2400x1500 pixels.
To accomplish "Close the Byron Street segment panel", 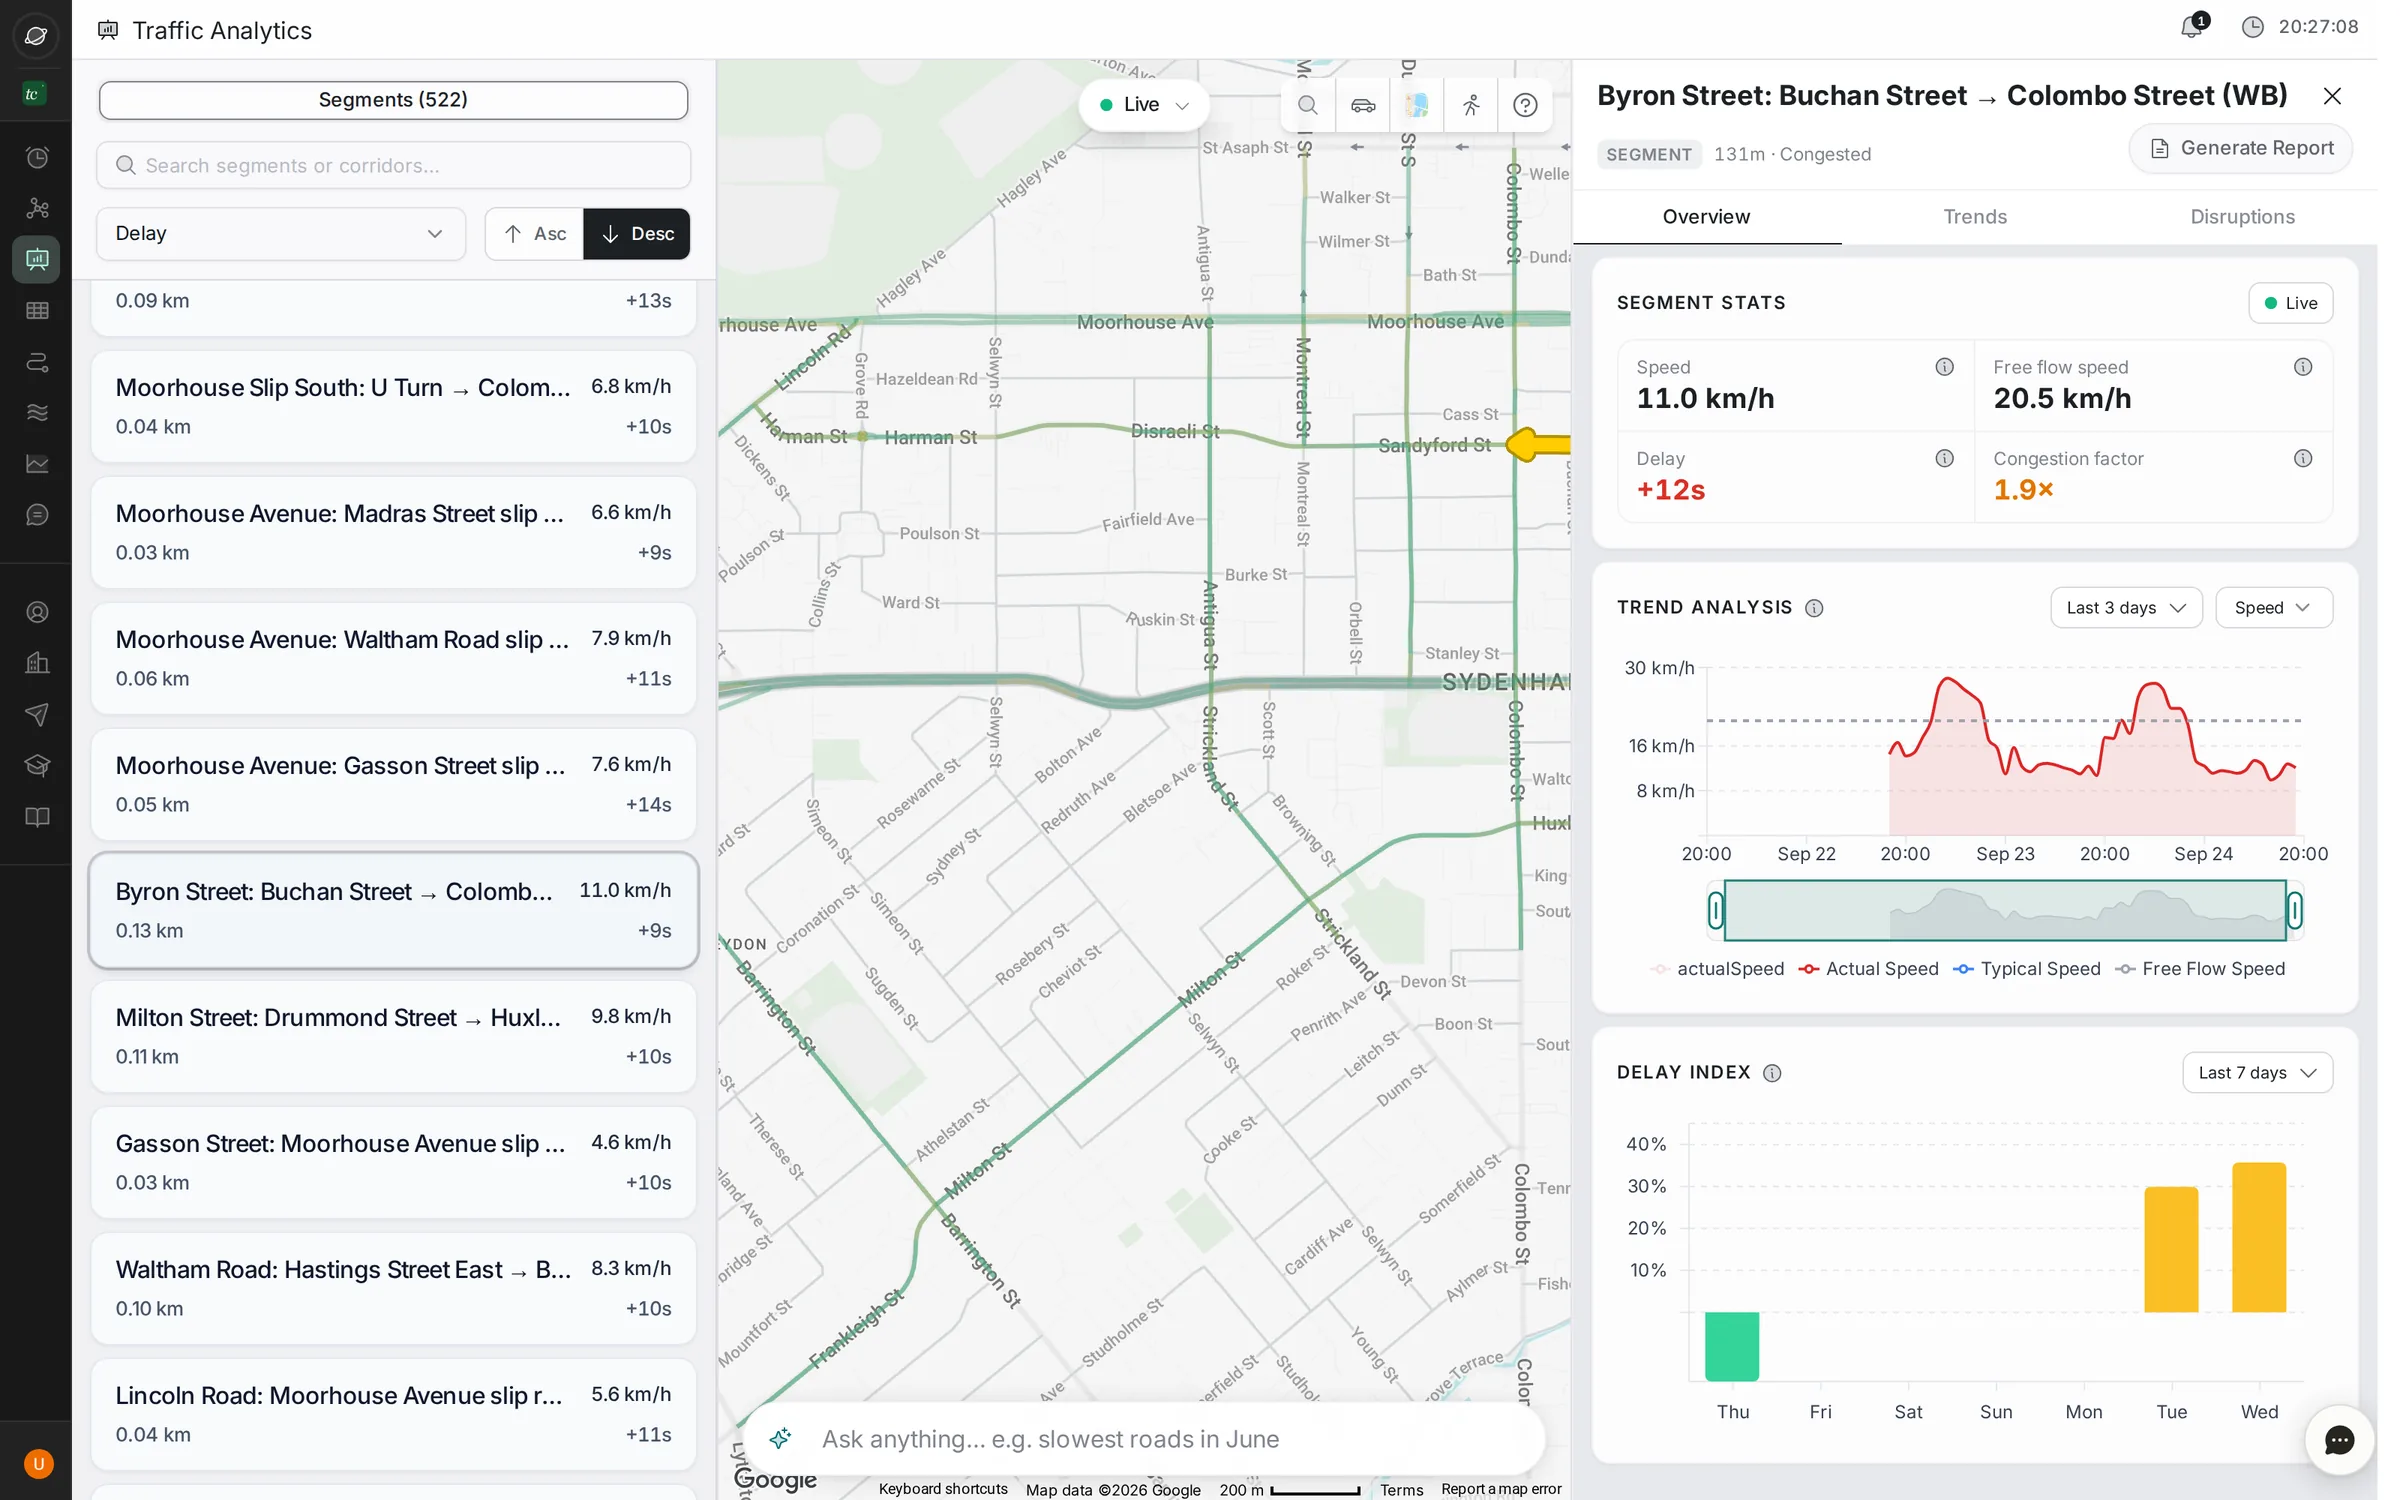I will [x=2332, y=96].
